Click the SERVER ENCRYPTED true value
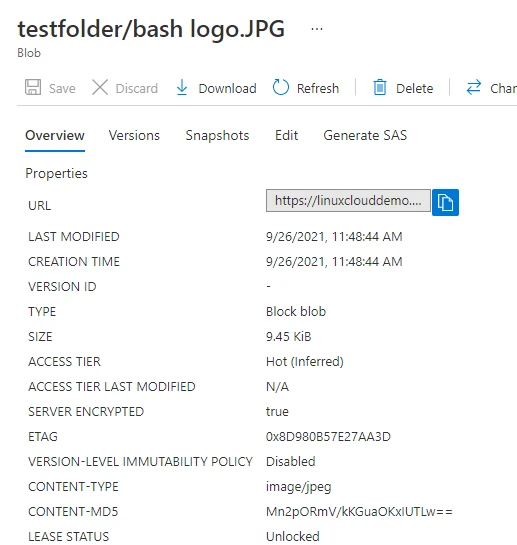 (277, 412)
